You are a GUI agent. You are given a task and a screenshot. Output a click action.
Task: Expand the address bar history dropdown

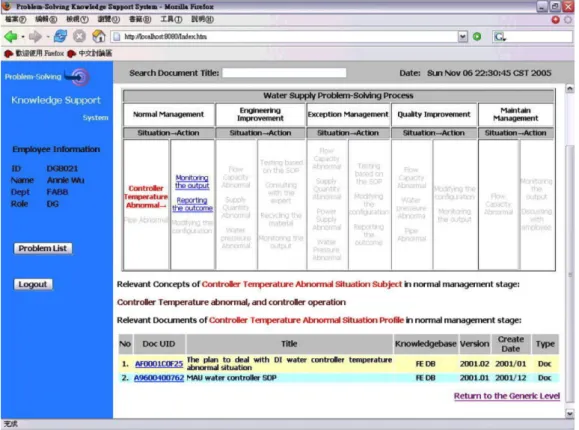click(462, 37)
